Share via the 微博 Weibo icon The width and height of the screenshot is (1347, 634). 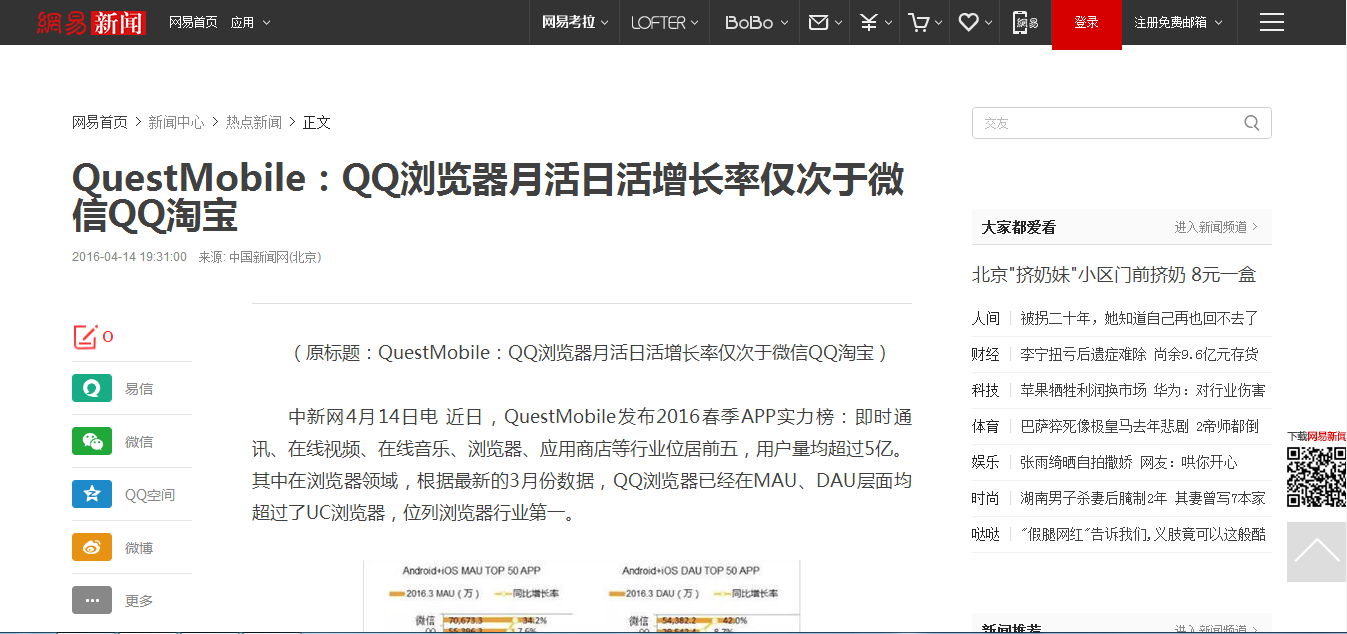92,547
